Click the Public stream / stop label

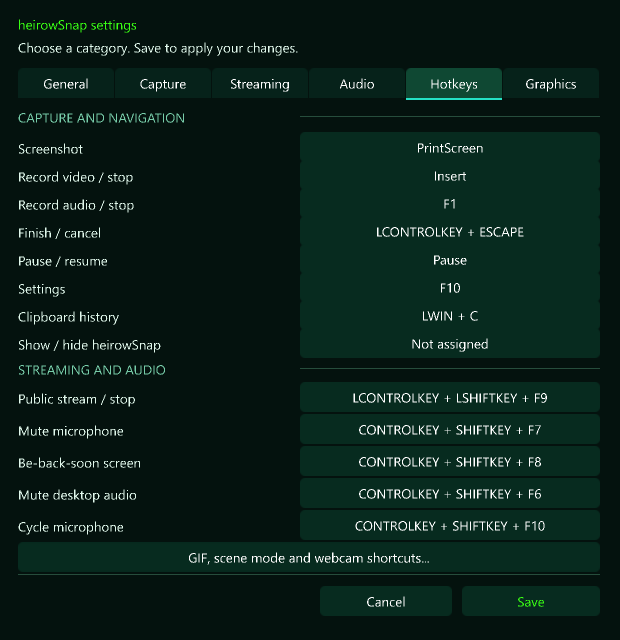click(x=76, y=399)
